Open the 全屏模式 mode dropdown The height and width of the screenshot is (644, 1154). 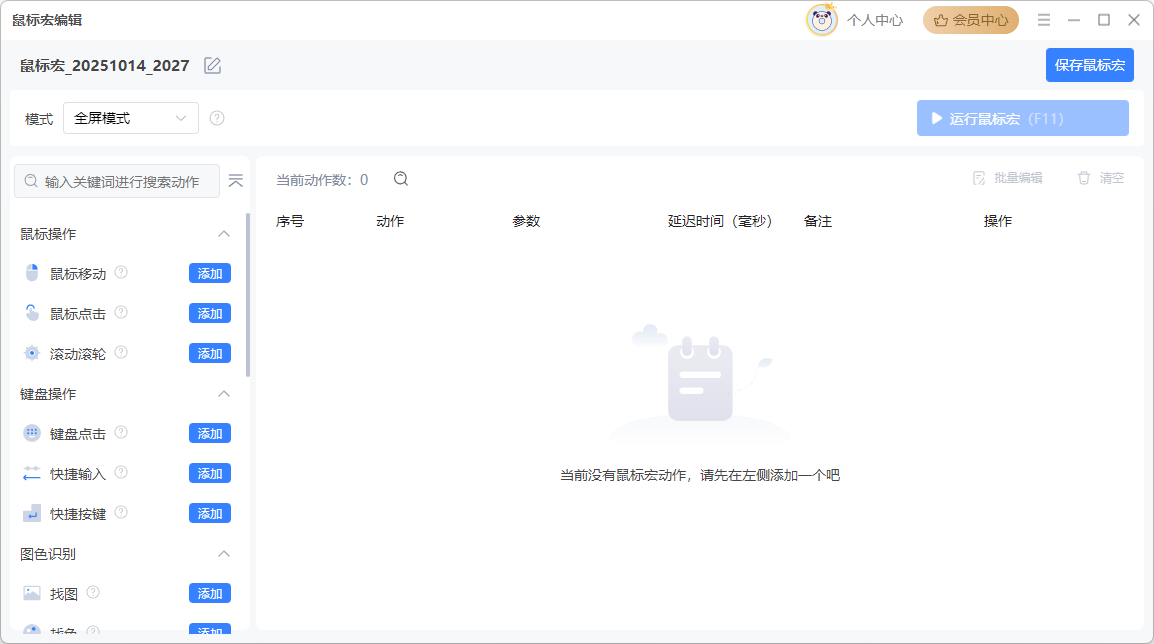[131, 118]
